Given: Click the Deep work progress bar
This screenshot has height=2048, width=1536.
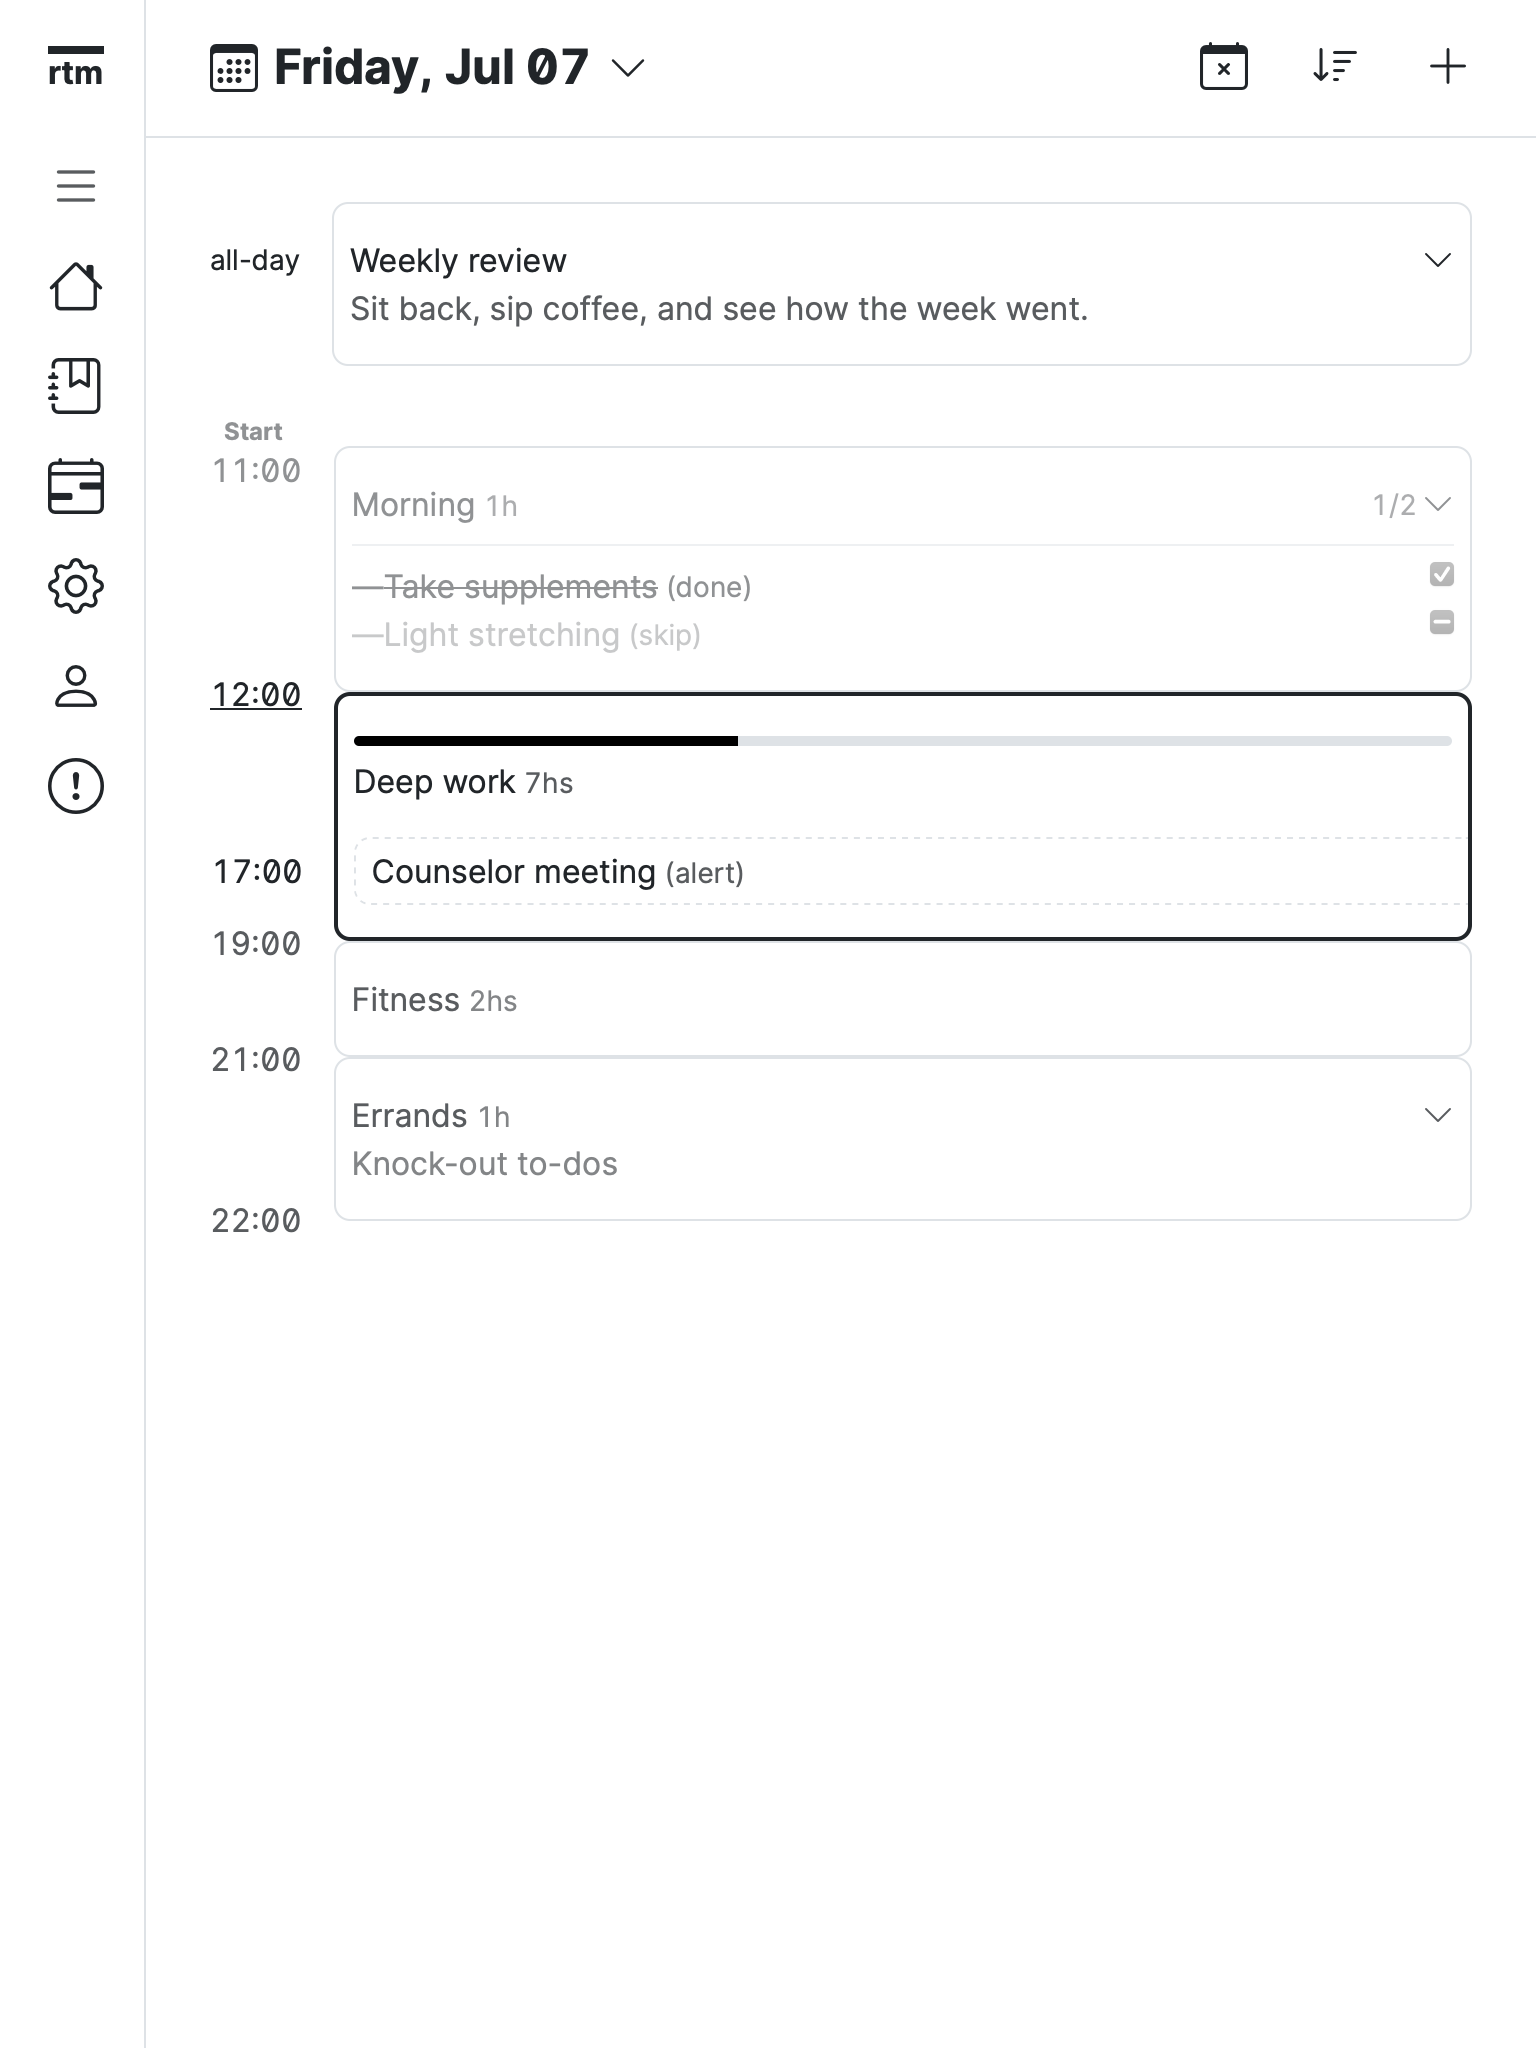Looking at the screenshot, I should tap(902, 741).
